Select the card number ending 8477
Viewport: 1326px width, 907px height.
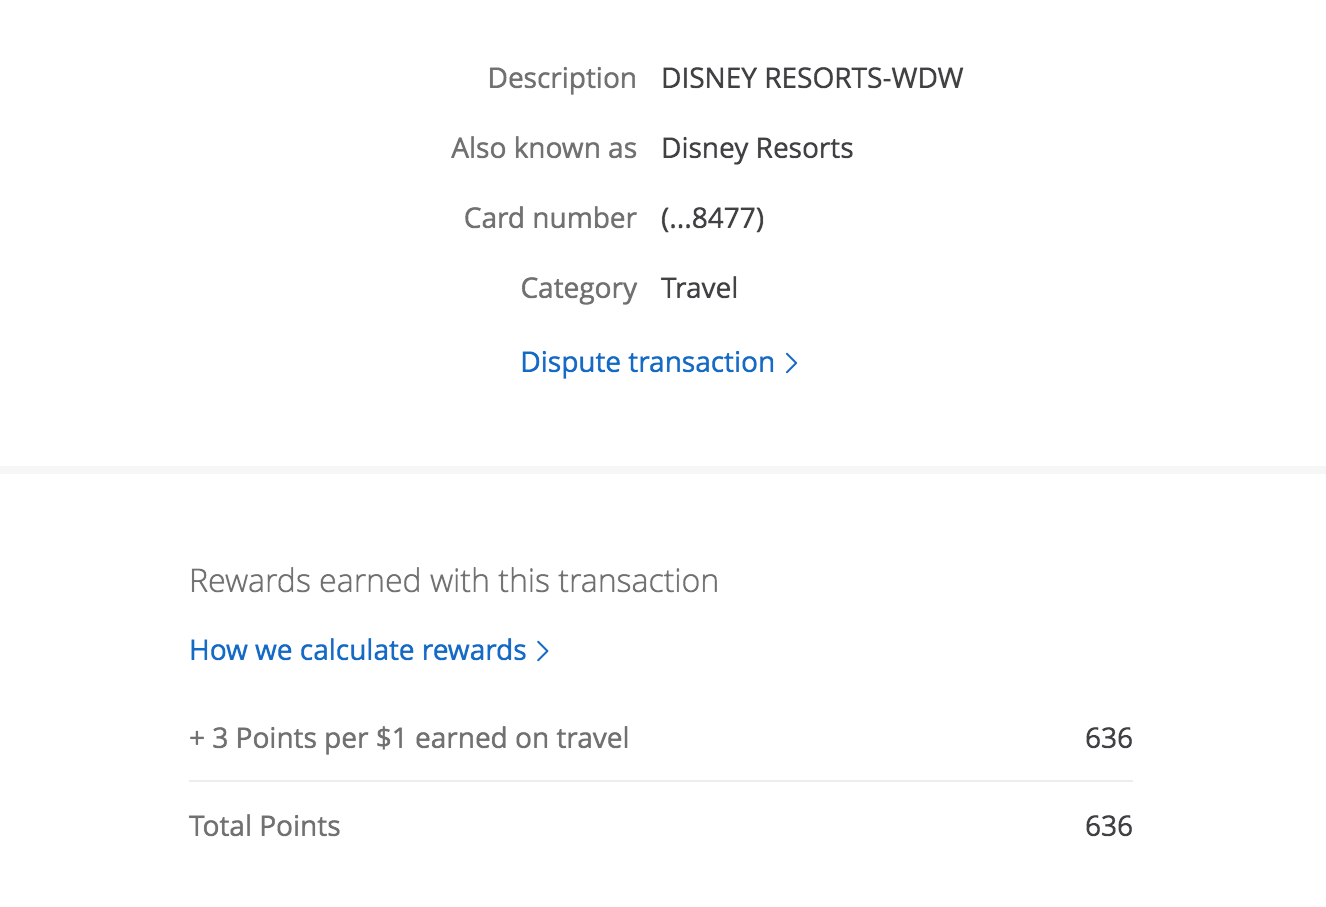712,218
